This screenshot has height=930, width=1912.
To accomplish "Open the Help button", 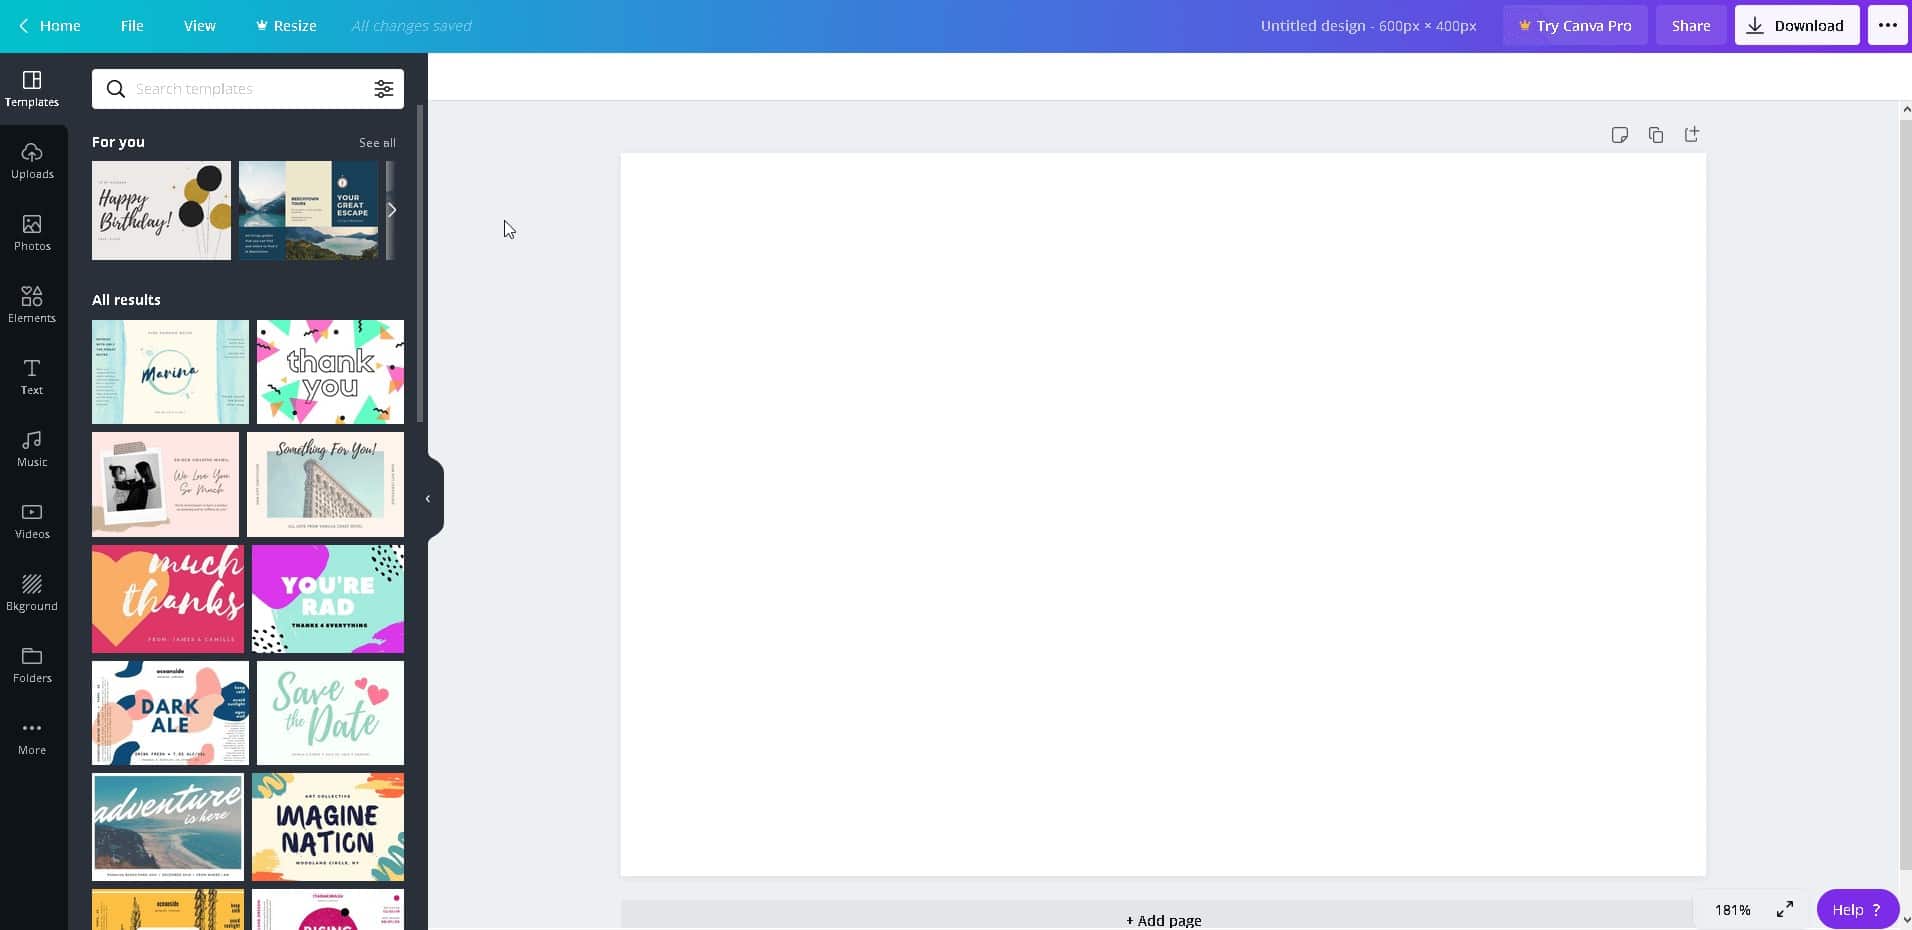I will coord(1857,909).
